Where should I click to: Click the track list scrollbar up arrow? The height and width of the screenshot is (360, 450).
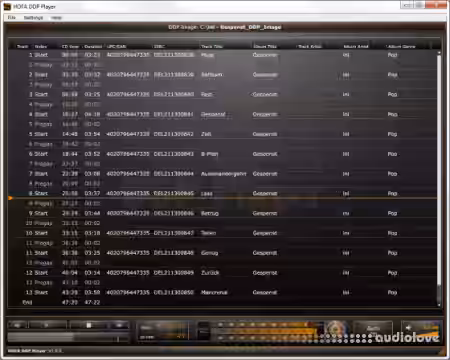click(x=439, y=53)
